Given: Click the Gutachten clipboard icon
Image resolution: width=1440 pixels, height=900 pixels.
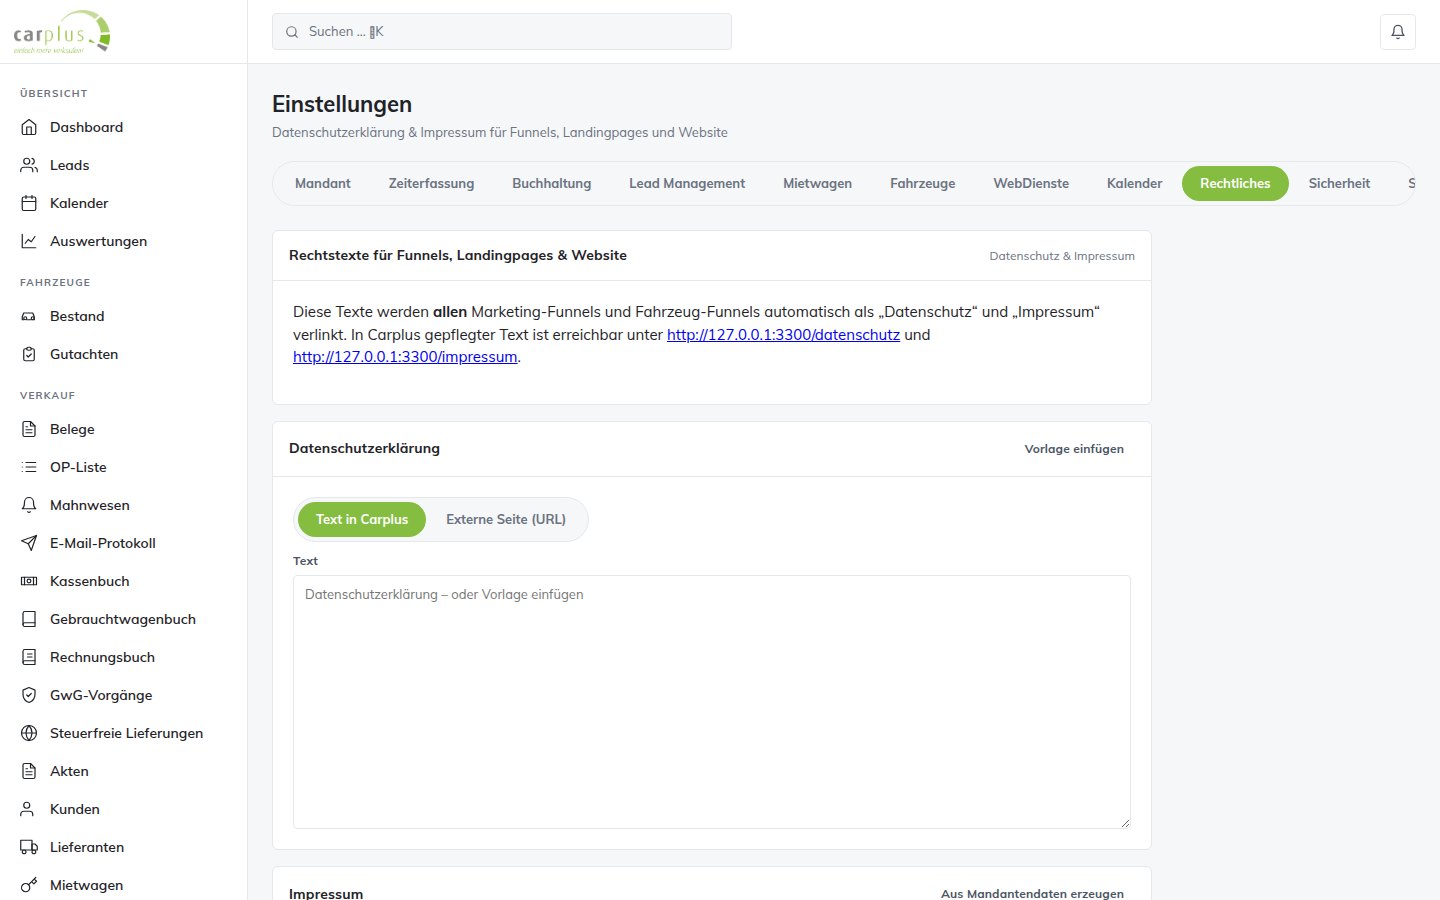Looking at the screenshot, I should click(x=29, y=354).
